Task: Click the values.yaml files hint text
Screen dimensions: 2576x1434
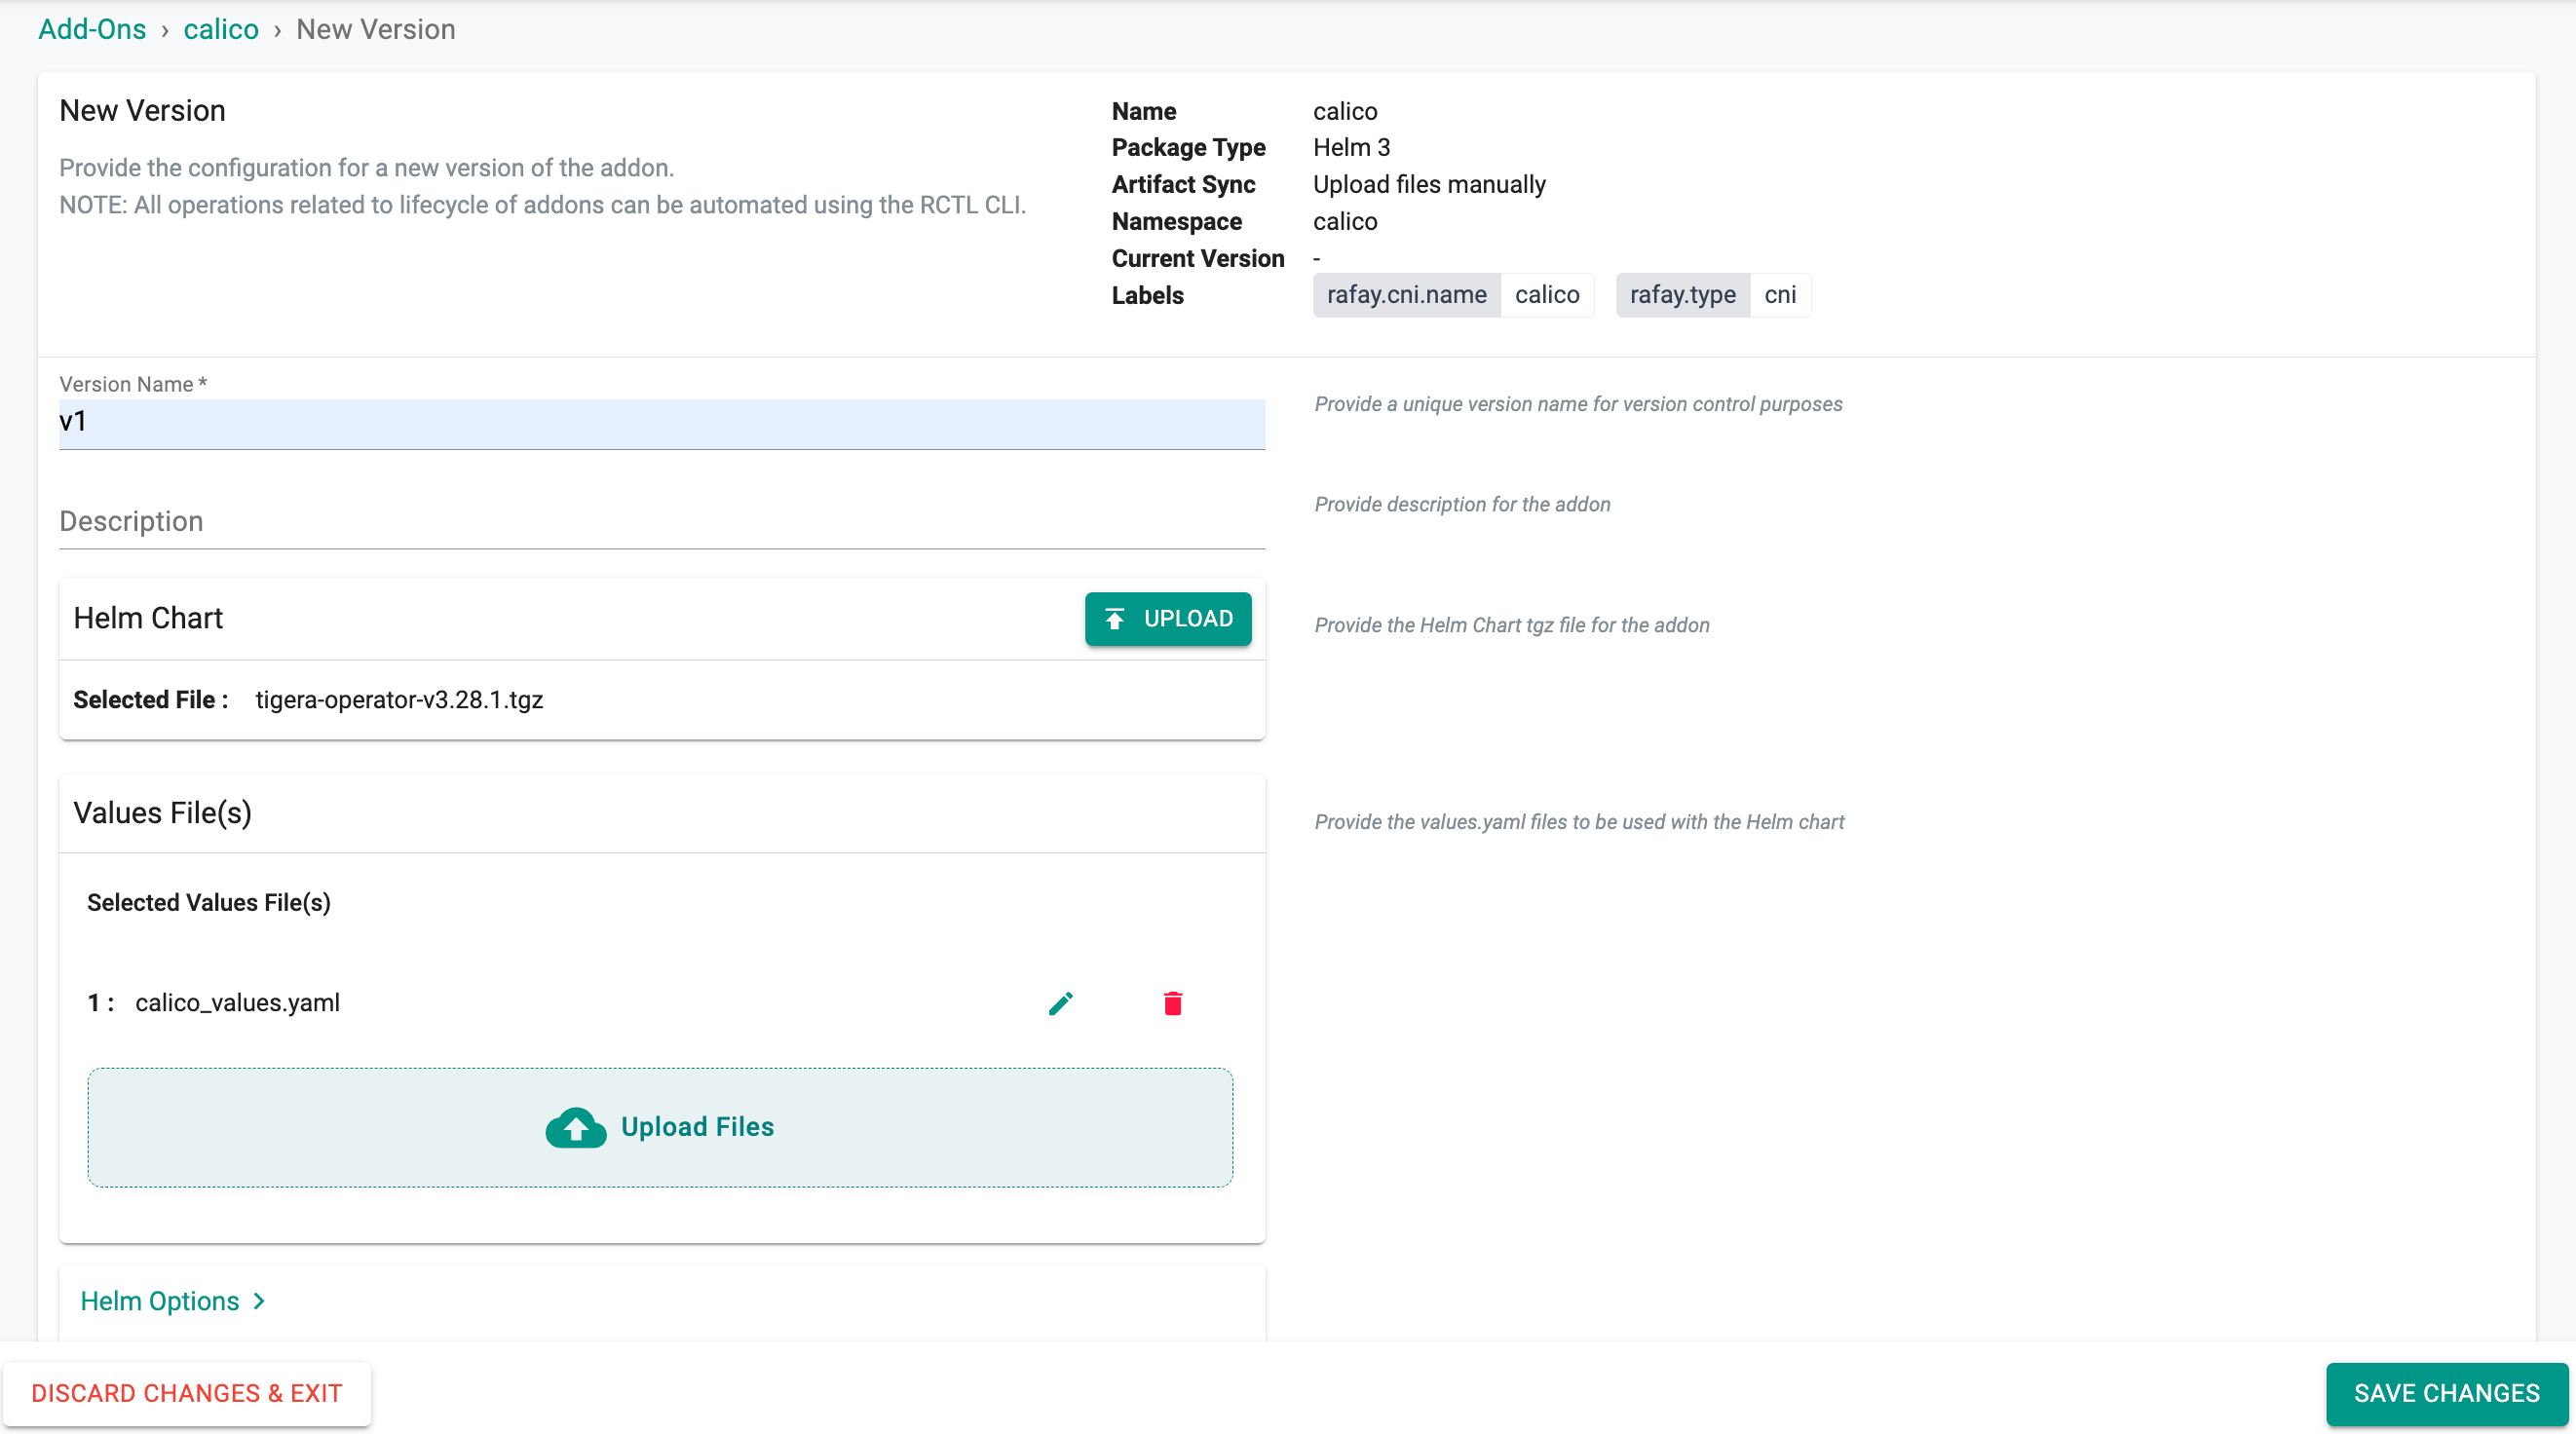Action: tap(1579, 823)
